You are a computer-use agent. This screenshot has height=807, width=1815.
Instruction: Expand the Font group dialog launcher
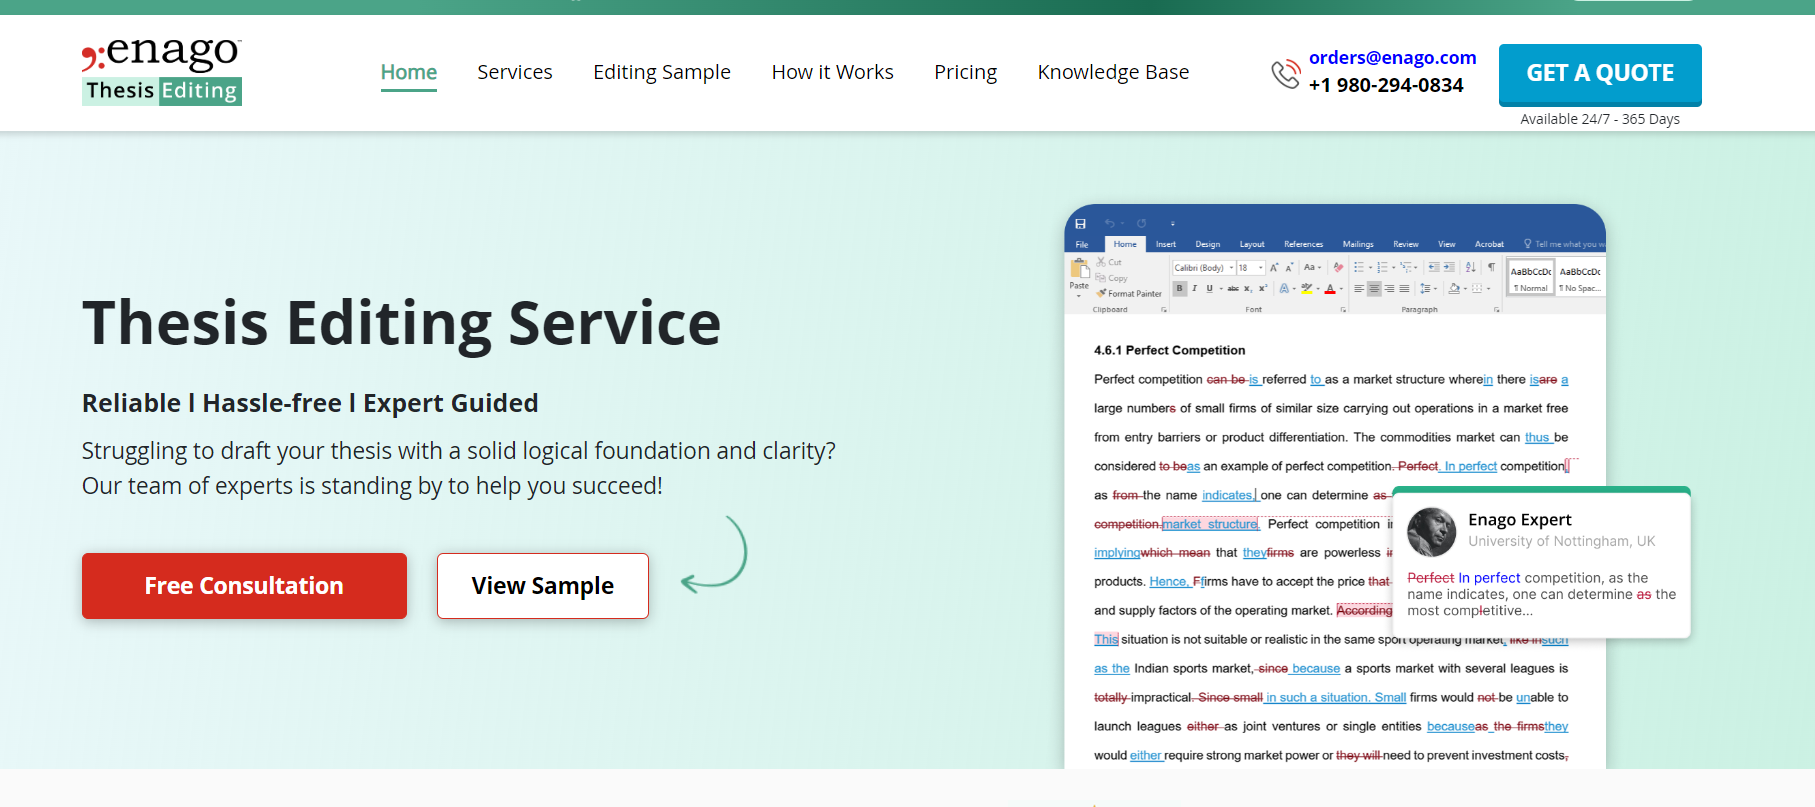pyautogui.click(x=1343, y=310)
